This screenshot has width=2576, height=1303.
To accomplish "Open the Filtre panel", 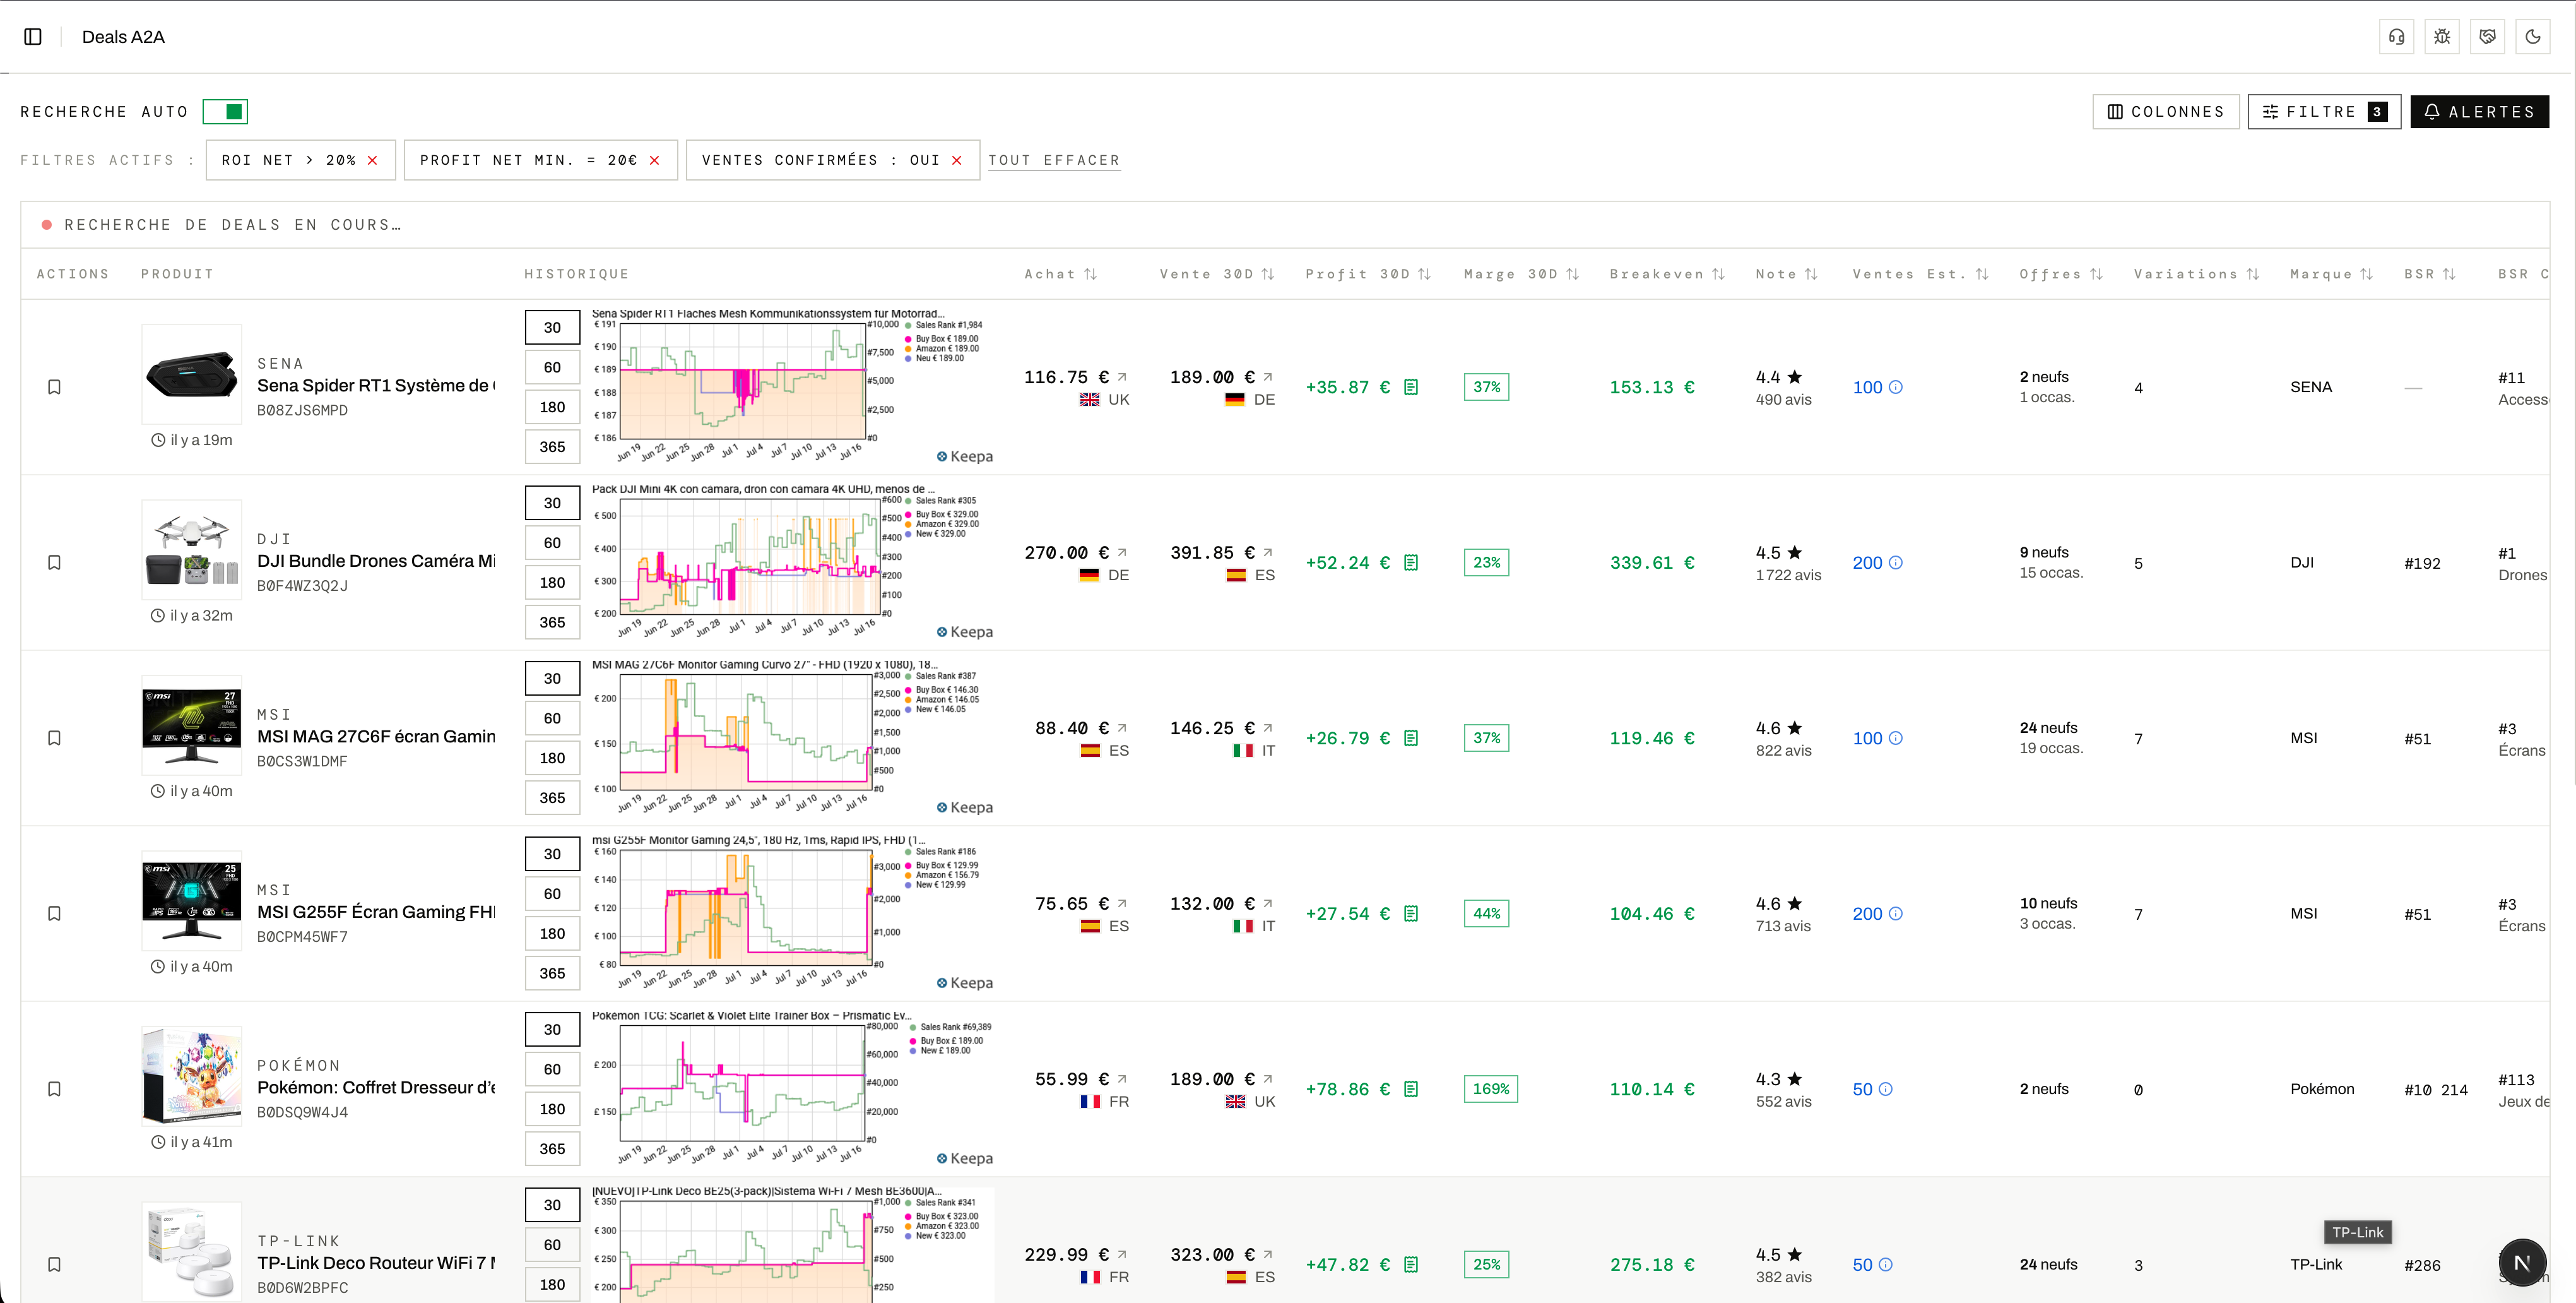I will [2324, 112].
